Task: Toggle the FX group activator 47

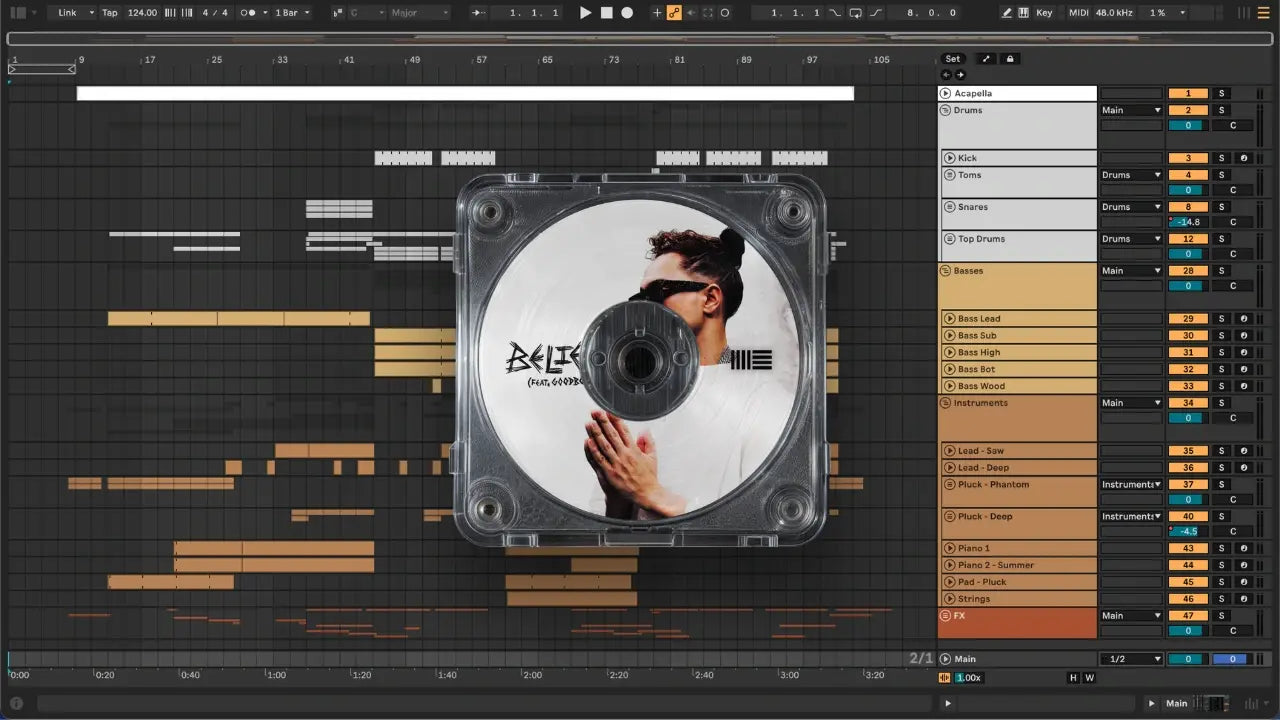Action: [x=1188, y=616]
